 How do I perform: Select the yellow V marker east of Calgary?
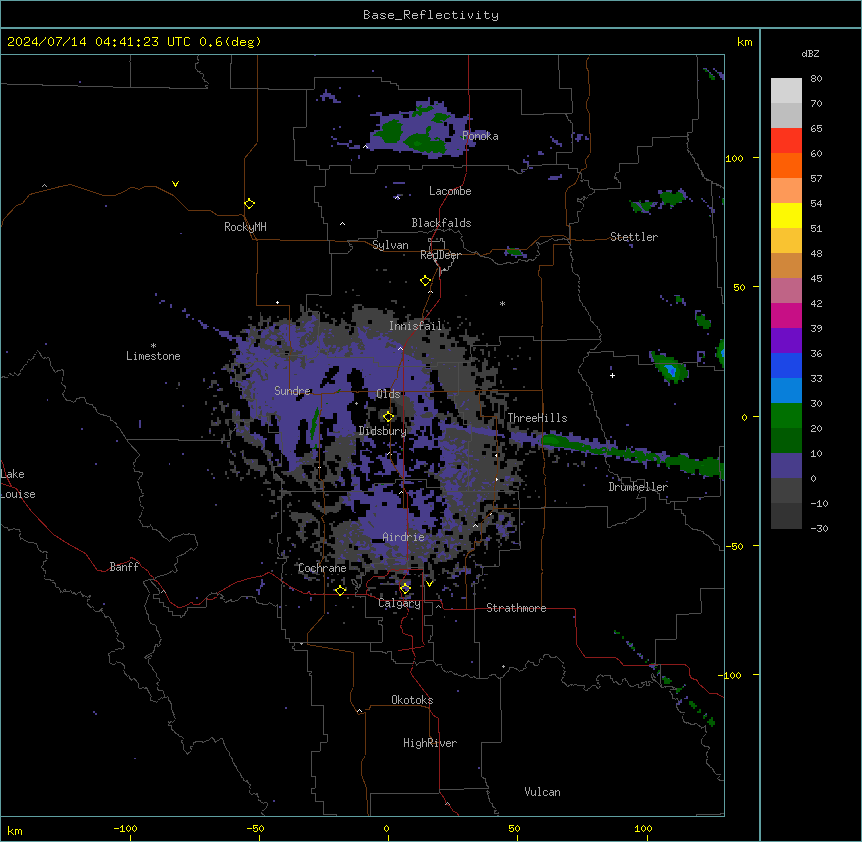(429, 584)
